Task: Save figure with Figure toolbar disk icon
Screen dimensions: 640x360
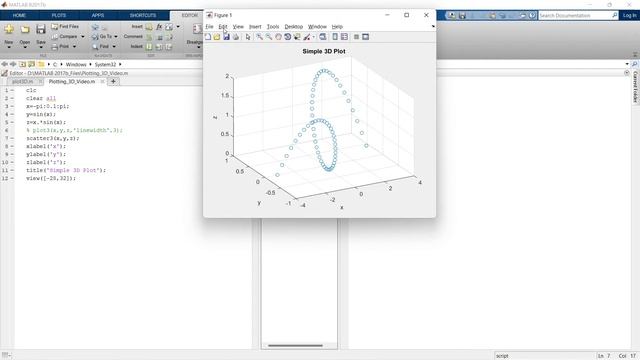Action: pyautogui.click(x=226, y=37)
